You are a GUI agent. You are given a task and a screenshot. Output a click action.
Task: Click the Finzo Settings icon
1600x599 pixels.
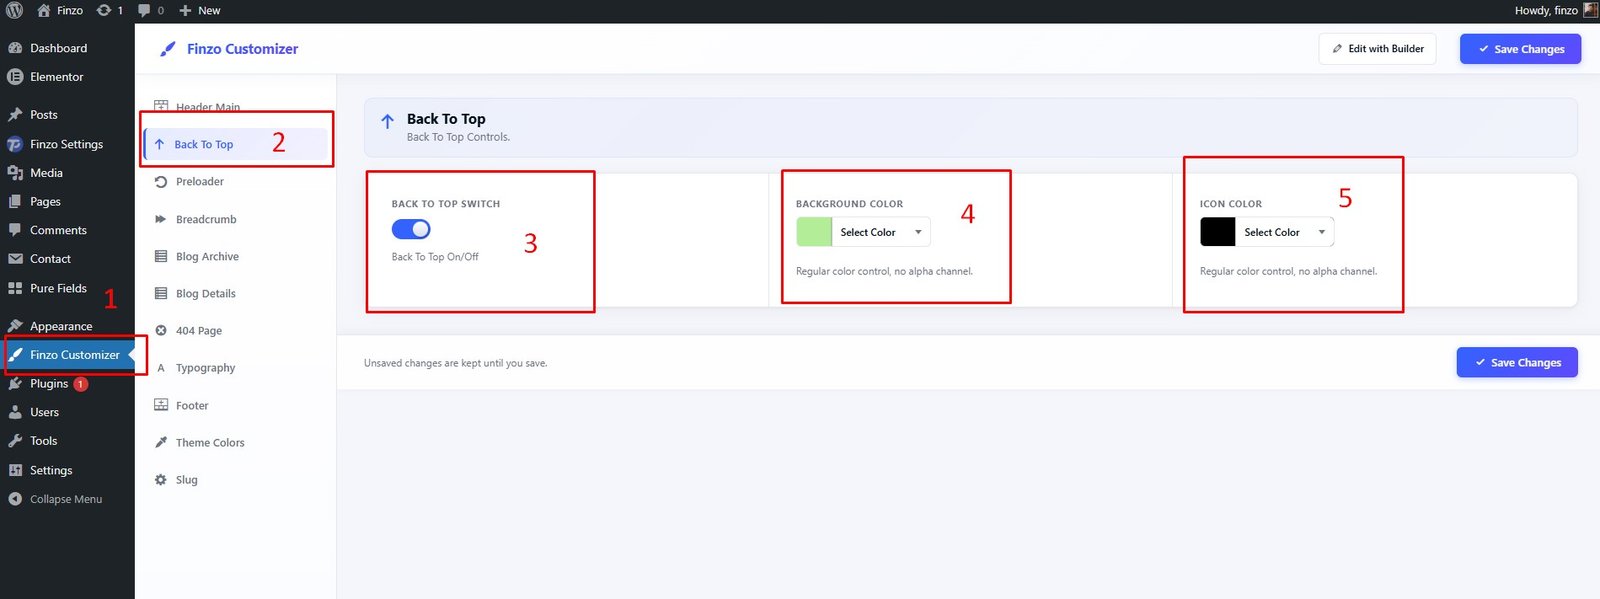[x=15, y=144]
